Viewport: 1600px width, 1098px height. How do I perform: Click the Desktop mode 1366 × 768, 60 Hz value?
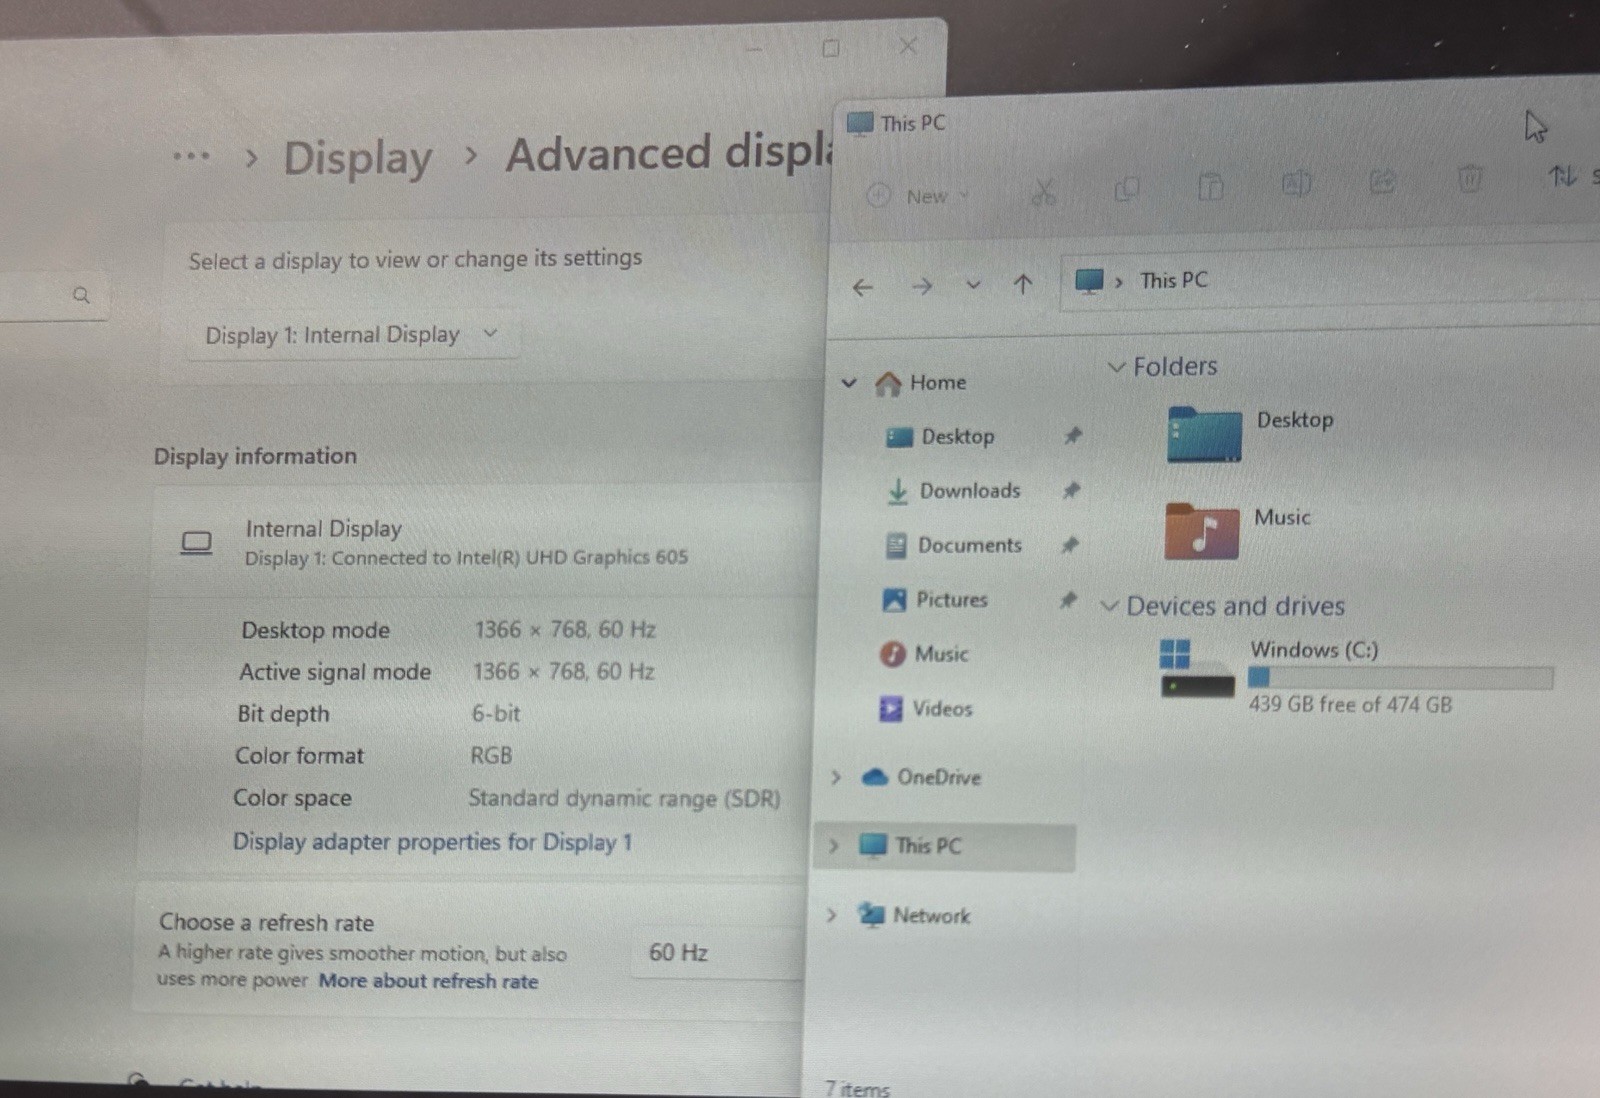pos(565,629)
